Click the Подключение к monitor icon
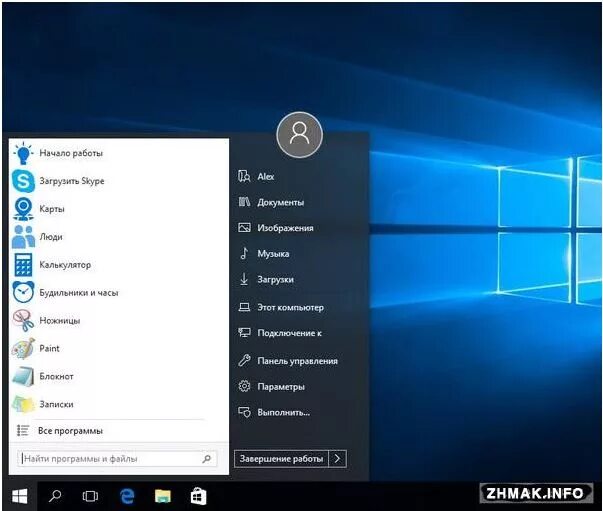The image size is (603, 511). pyautogui.click(x=244, y=333)
